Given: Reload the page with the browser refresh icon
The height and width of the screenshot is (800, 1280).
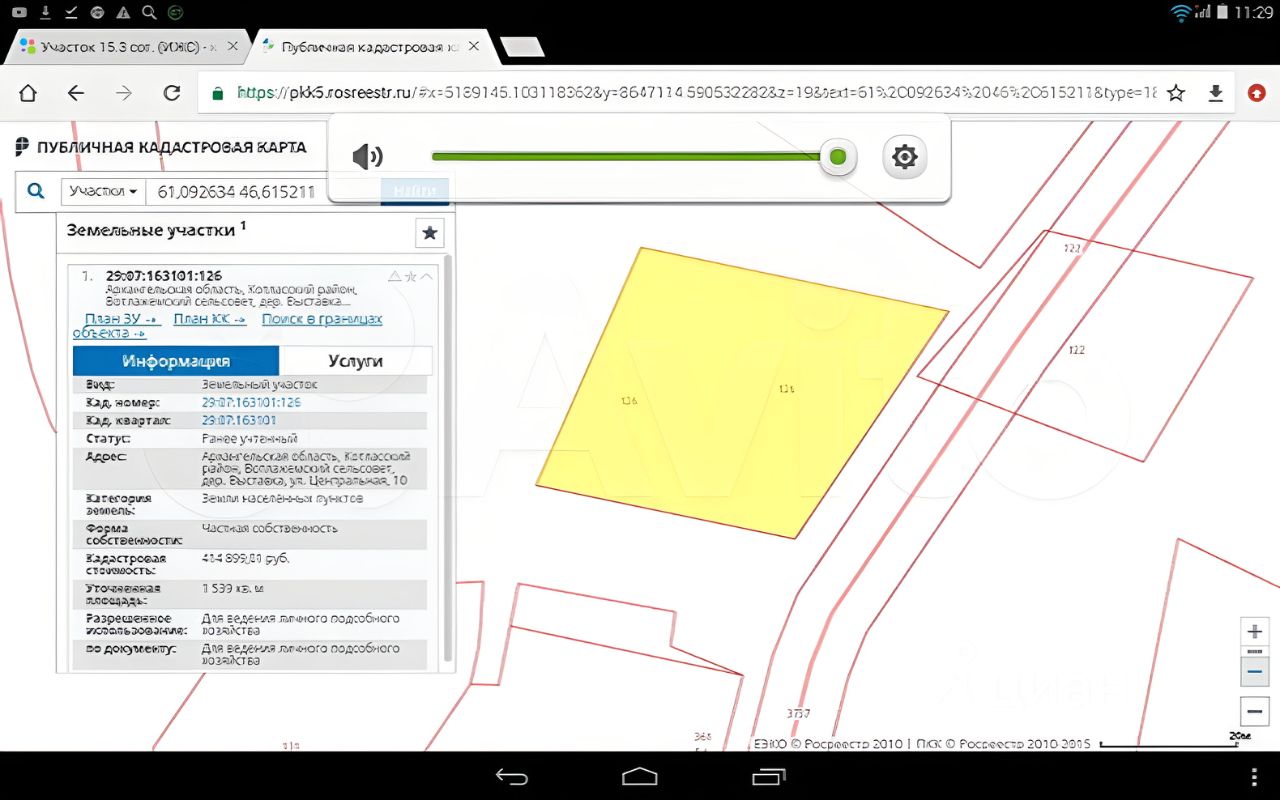Looking at the screenshot, I should coord(172,93).
